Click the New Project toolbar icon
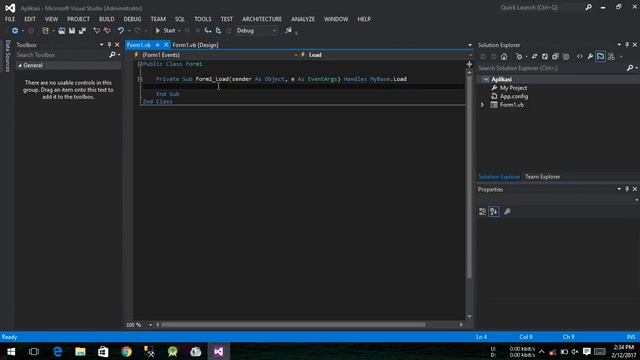This screenshot has width=640, height=360. click(45, 31)
